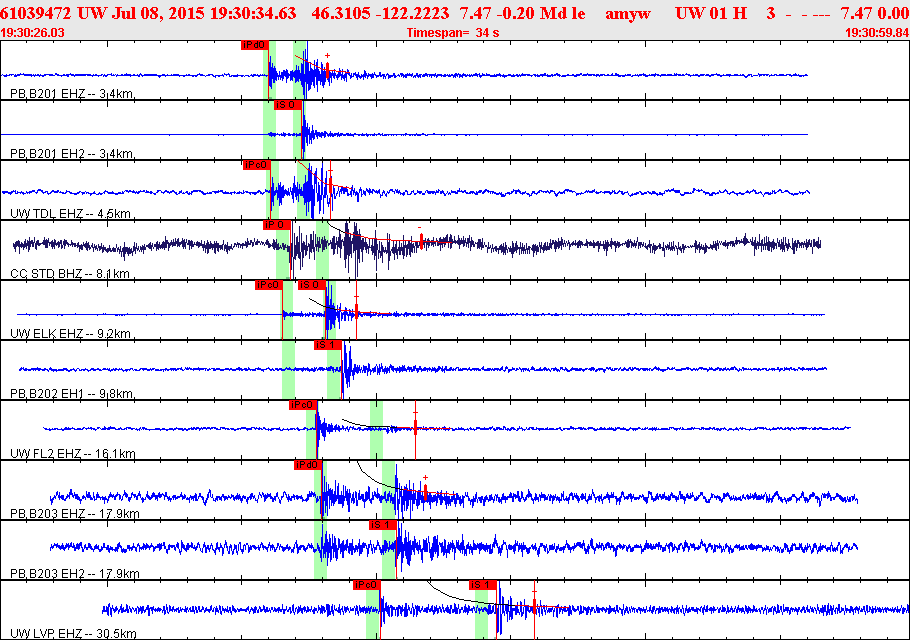Click the iPd0 flag on PB.B203 EHZ
This screenshot has width=910, height=640.
(x=307, y=465)
